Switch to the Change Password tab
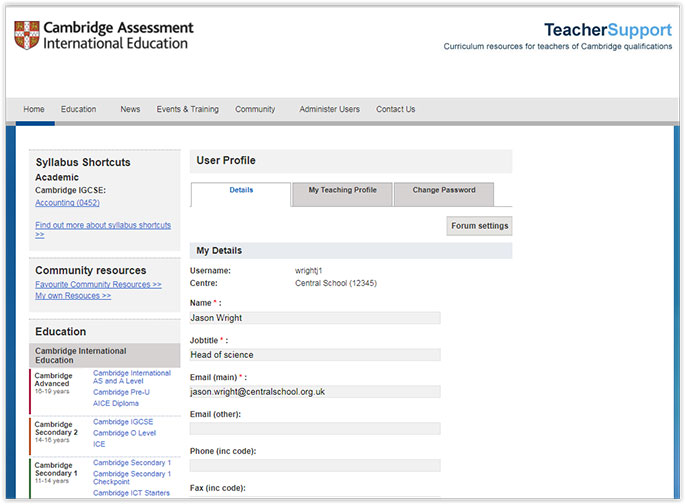Image resolution: width=685 pixels, height=504 pixels. (444, 190)
